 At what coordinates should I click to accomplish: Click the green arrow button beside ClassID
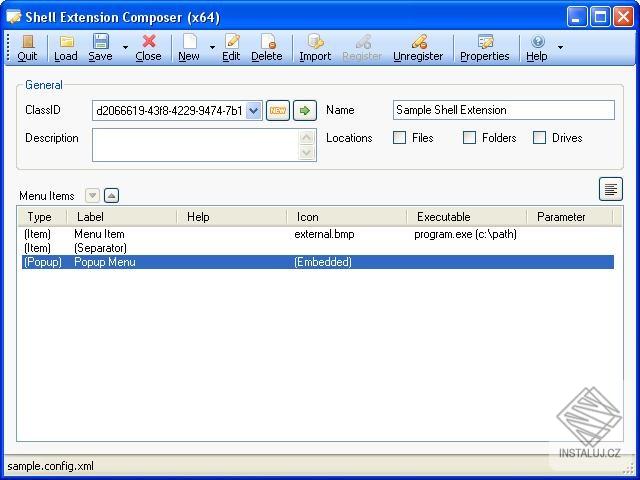305,111
